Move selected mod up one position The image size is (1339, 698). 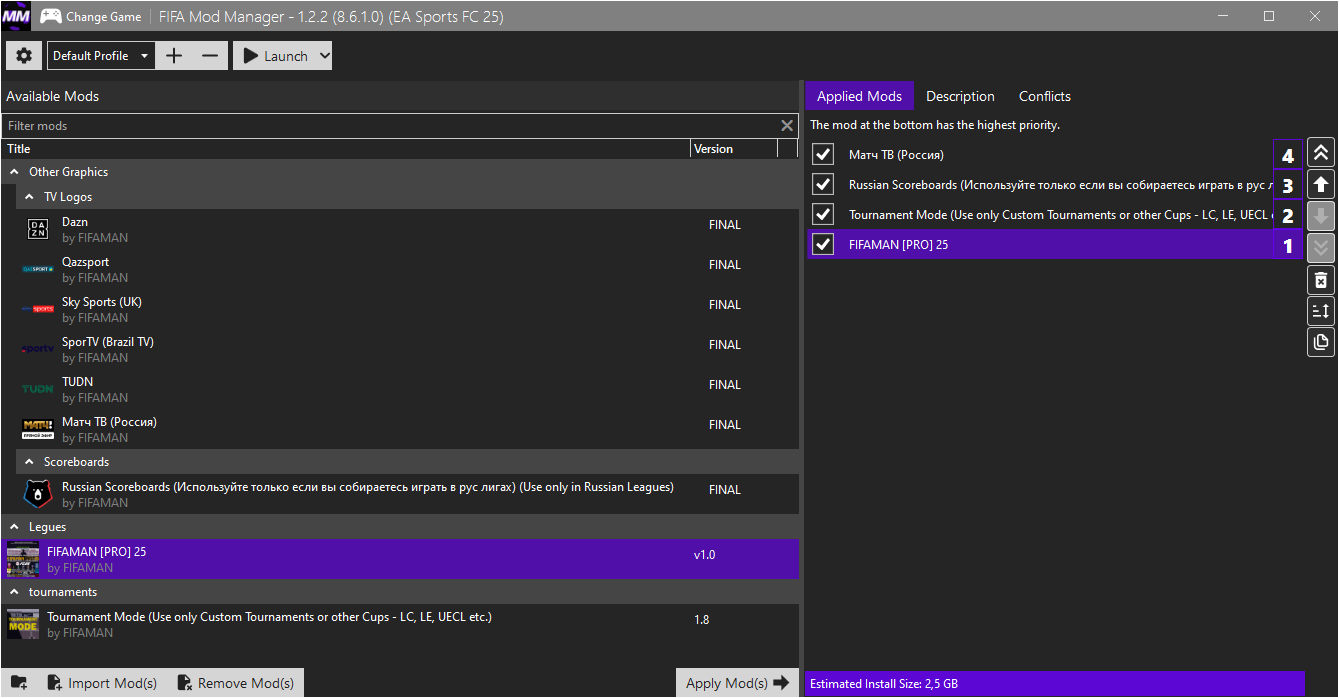click(x=1321, y=185)
